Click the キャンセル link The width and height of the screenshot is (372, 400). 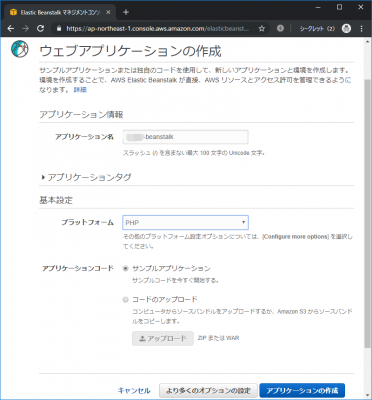pyautogui.click(x=134, y=390)
